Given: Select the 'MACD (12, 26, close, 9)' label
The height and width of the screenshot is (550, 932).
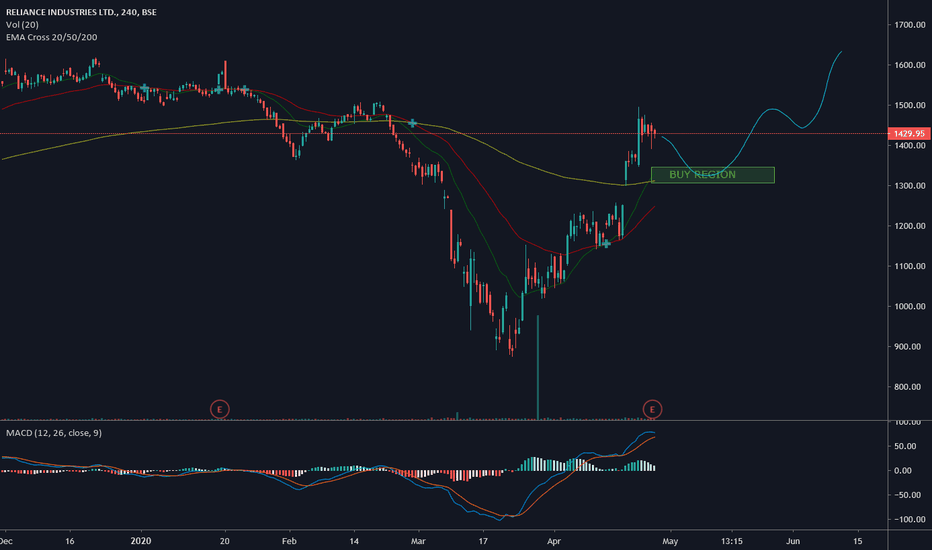Looking at the screenshot, I should point(53,433).
